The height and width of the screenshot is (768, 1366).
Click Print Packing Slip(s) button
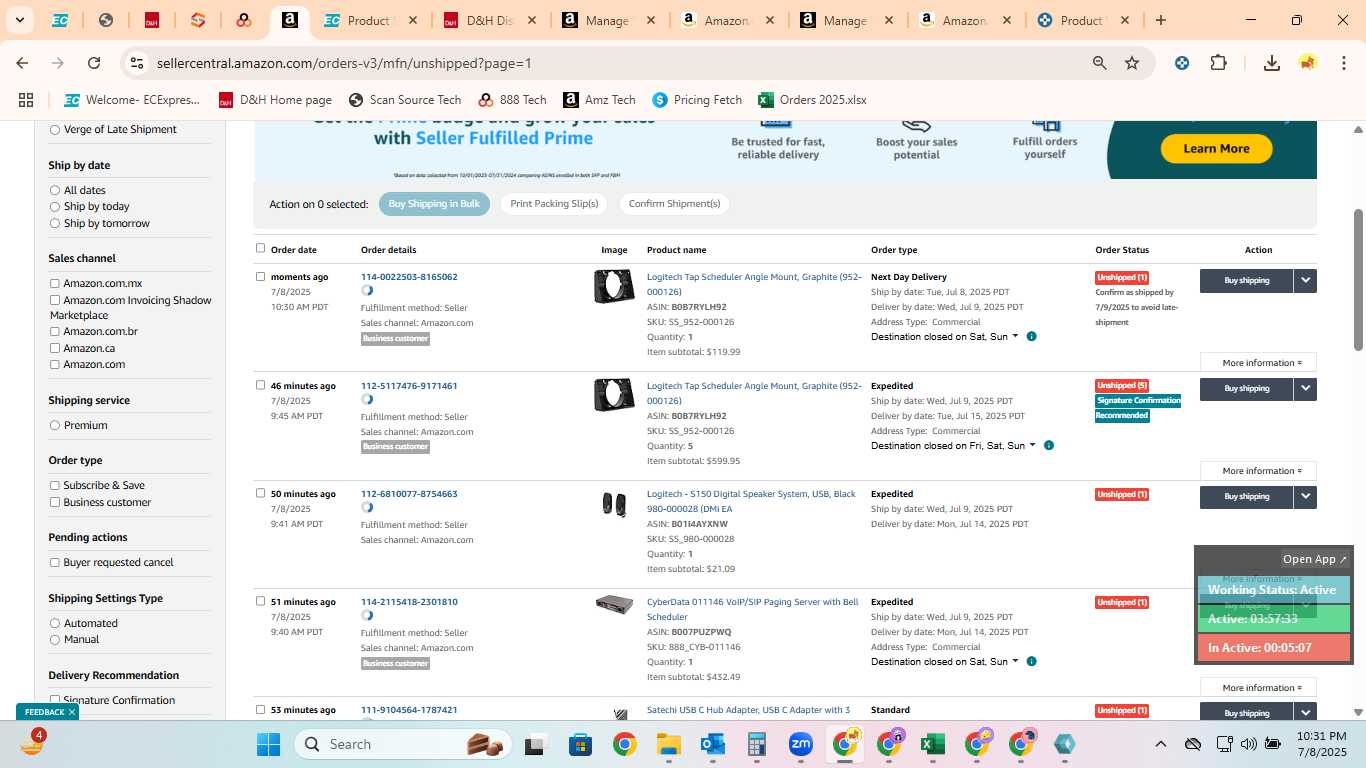click(554, 204)
